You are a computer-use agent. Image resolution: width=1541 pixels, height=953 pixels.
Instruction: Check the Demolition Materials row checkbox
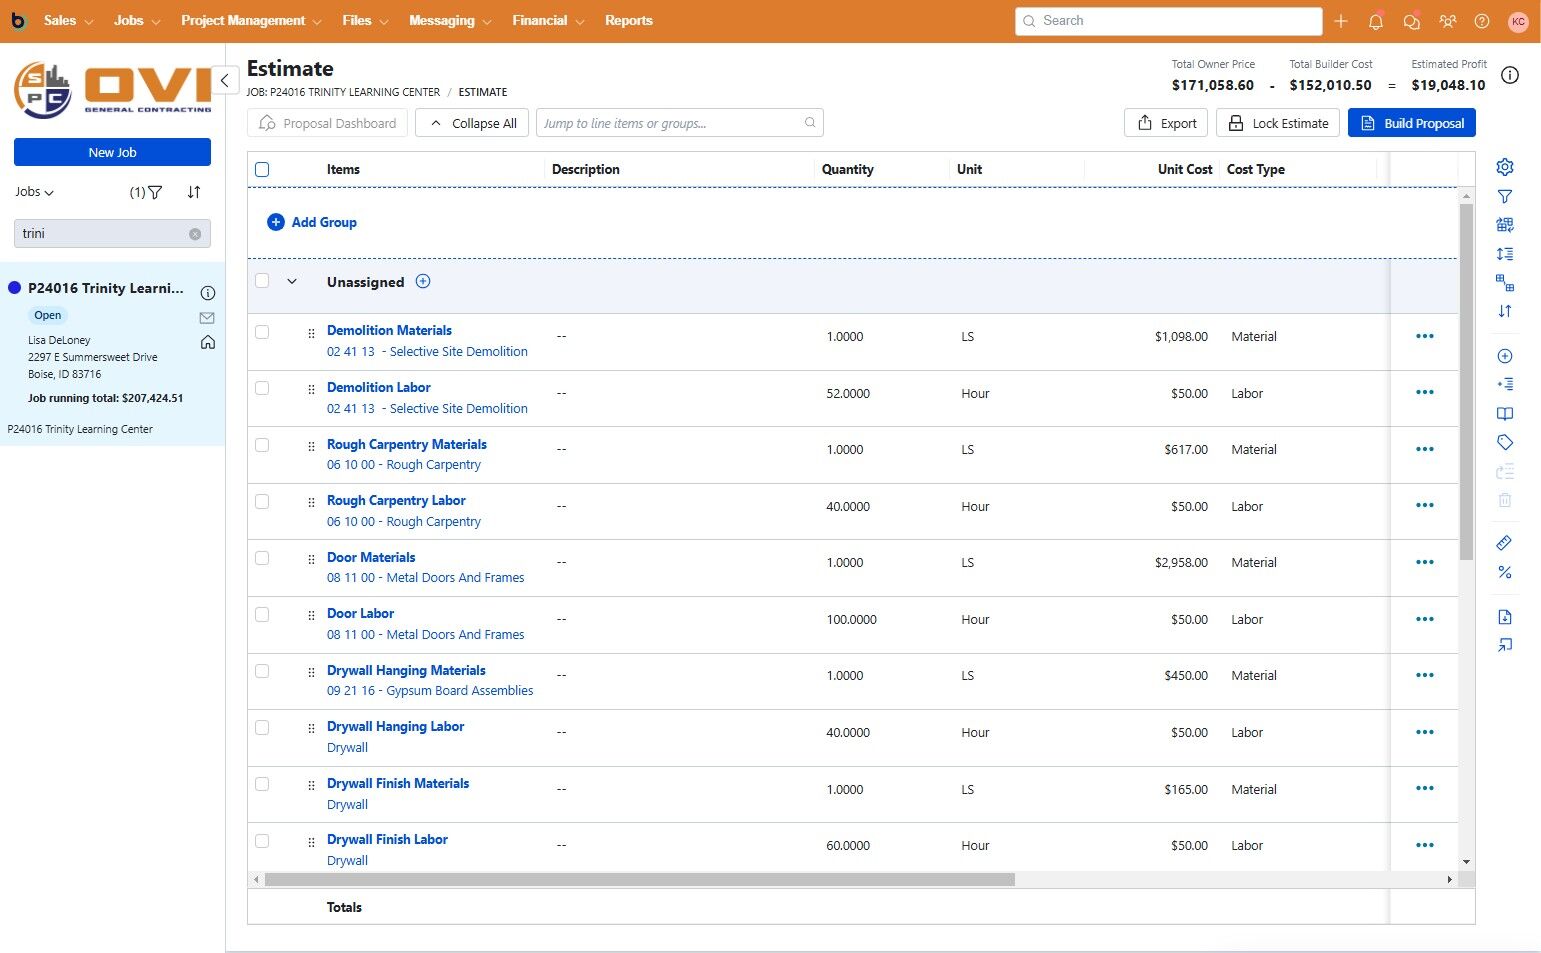coord(262,332)
